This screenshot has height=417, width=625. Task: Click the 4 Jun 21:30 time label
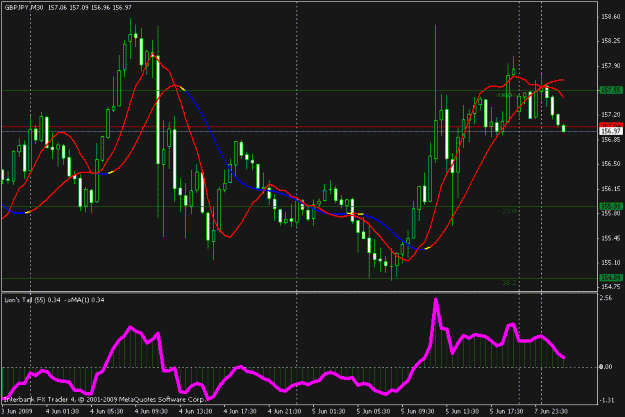[285, 411]
